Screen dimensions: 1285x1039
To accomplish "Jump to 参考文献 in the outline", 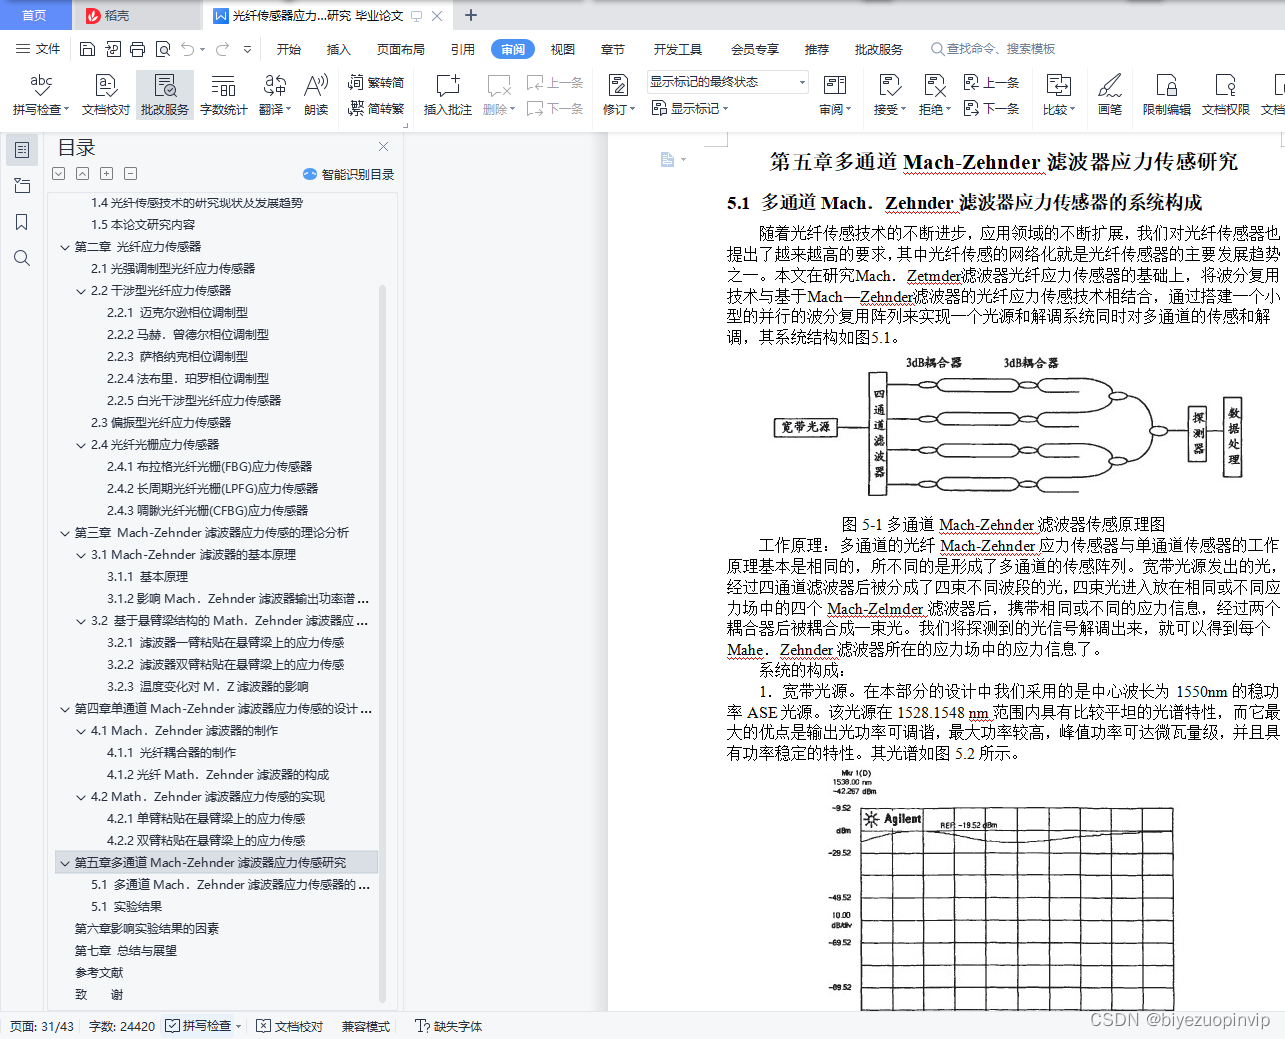I will 99,973.
